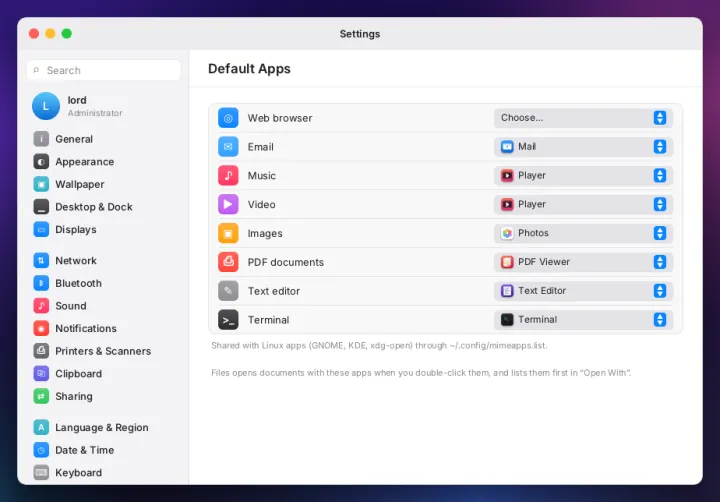The height and width of the screenshot is (502, 720).
Task: Select Date & Time in sidebar
Action: [x=105, y=450]
